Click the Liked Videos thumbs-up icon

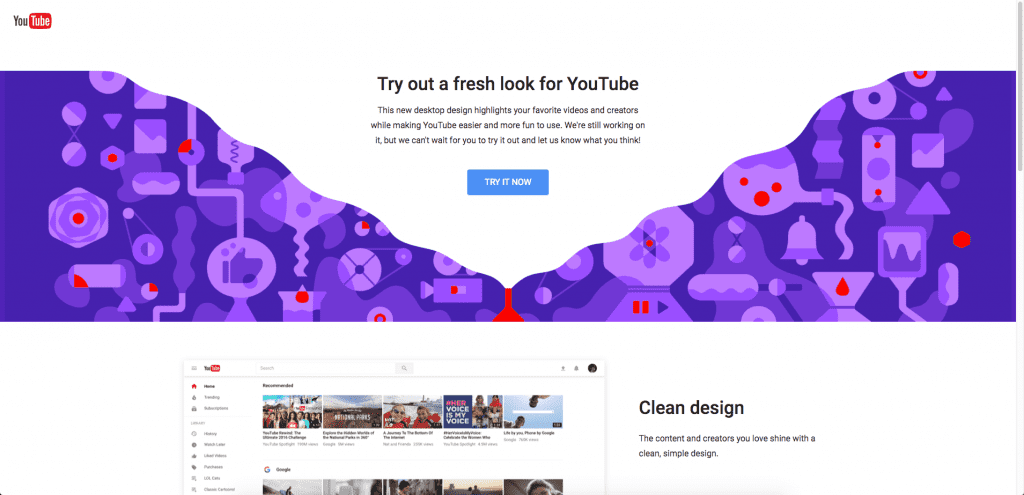click(194, 456)
